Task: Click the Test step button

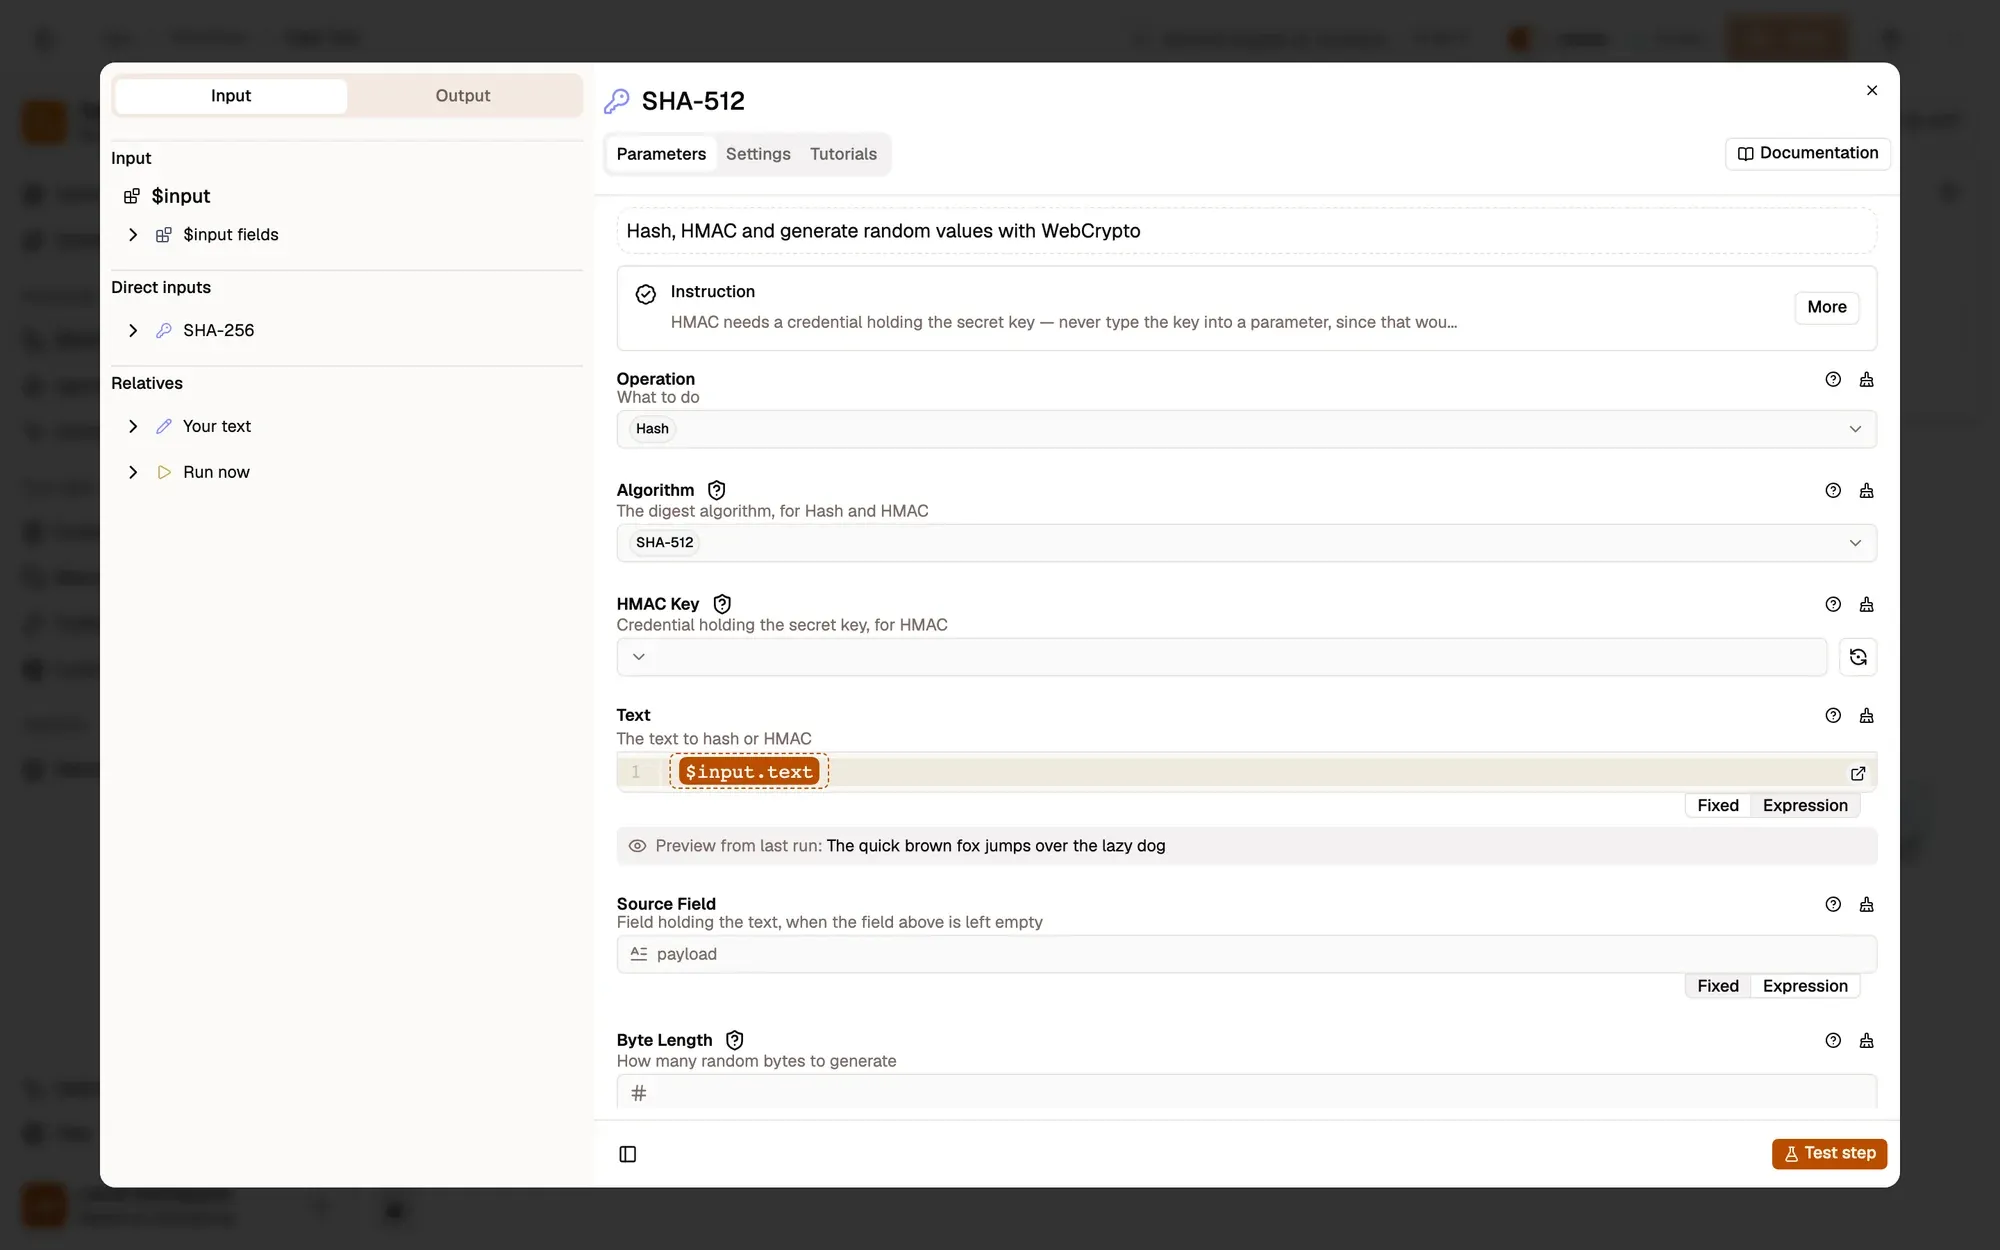Action: [1829, 1154]
